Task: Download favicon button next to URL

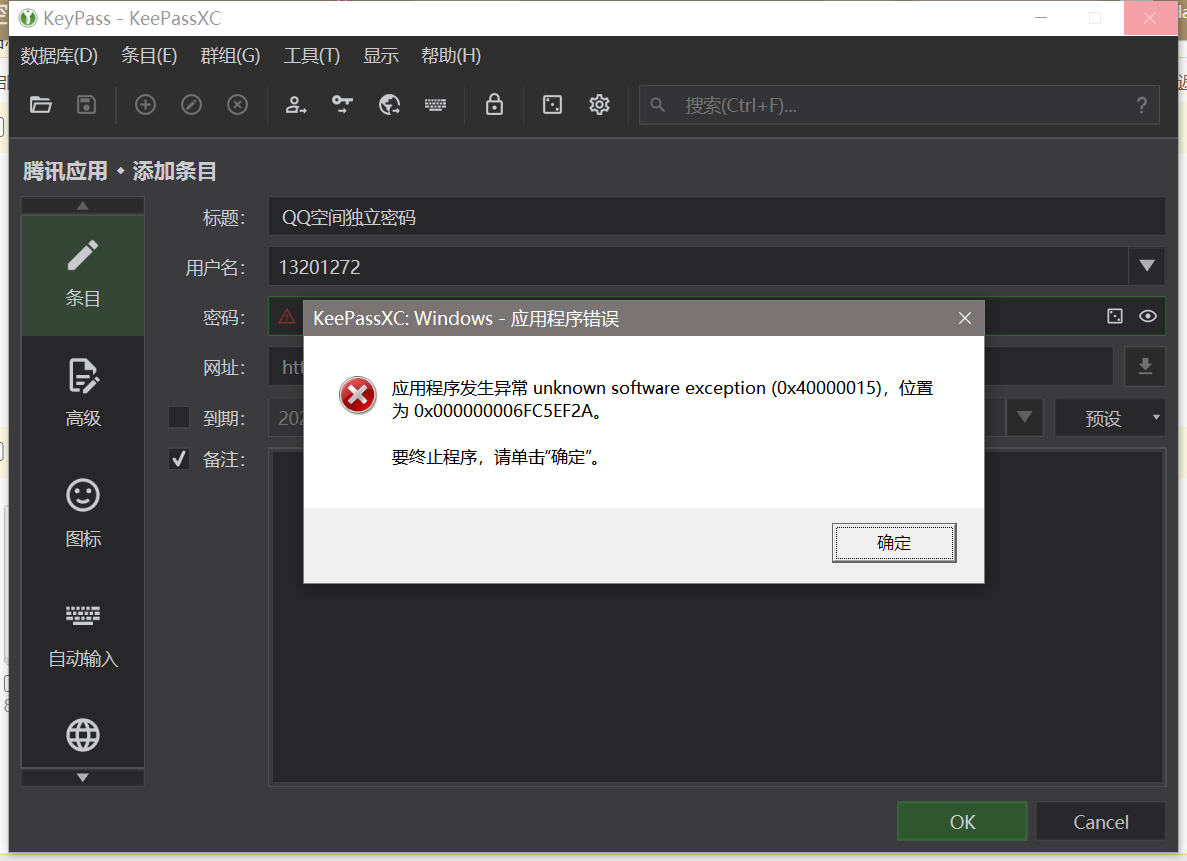Action: [1145, 367]
